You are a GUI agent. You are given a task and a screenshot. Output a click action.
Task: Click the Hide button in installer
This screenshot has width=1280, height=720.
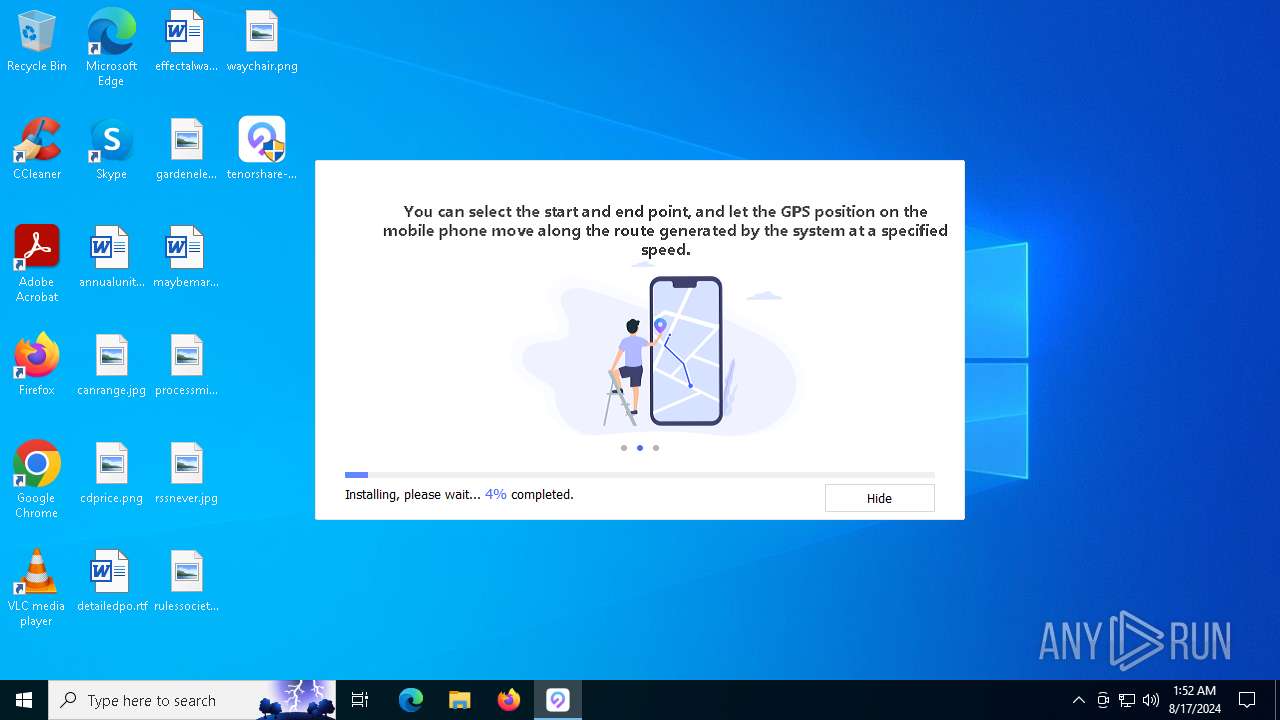pyautogui.click(x=879, y=498)
